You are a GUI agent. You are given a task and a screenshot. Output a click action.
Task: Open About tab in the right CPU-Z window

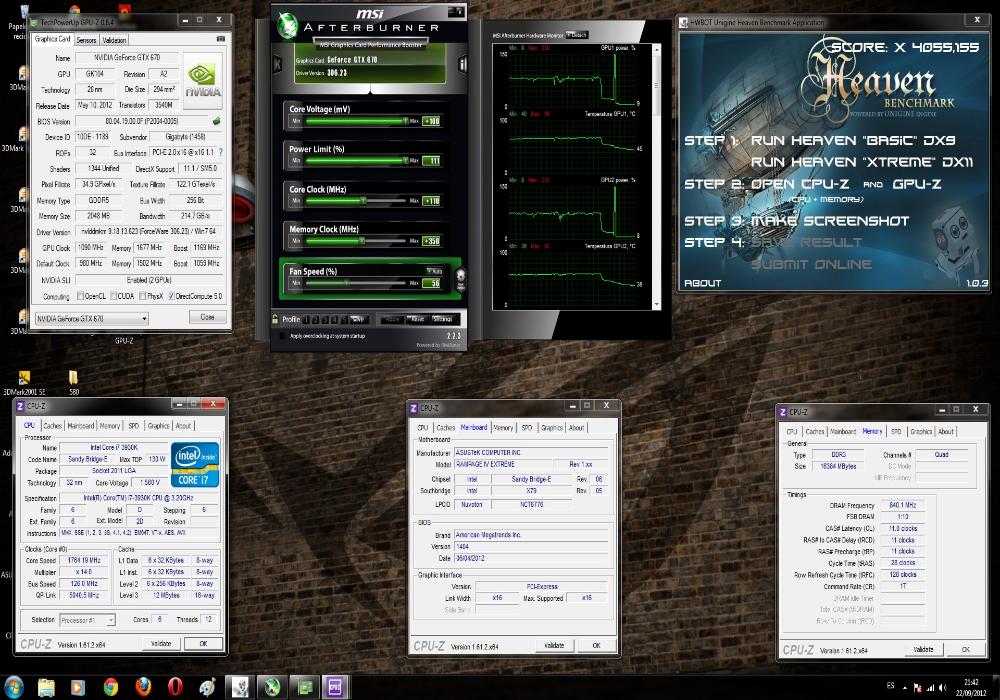946,432
